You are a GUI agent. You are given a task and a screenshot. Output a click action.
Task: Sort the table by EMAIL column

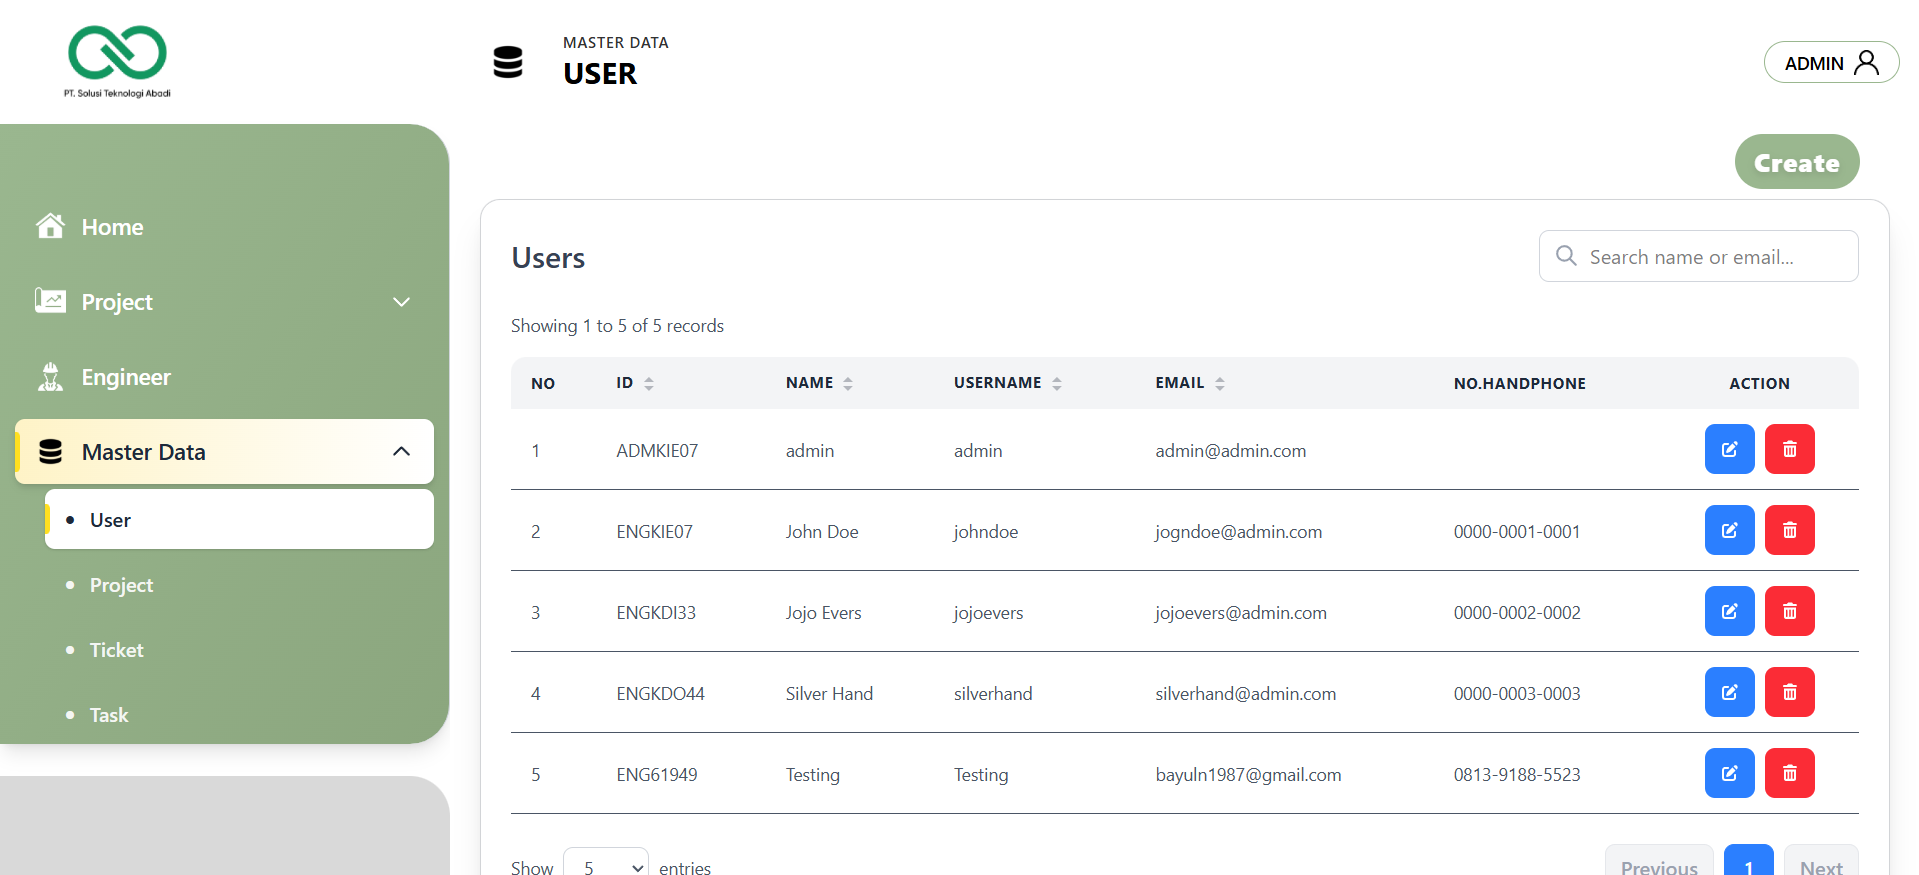tap(1220, 383)
